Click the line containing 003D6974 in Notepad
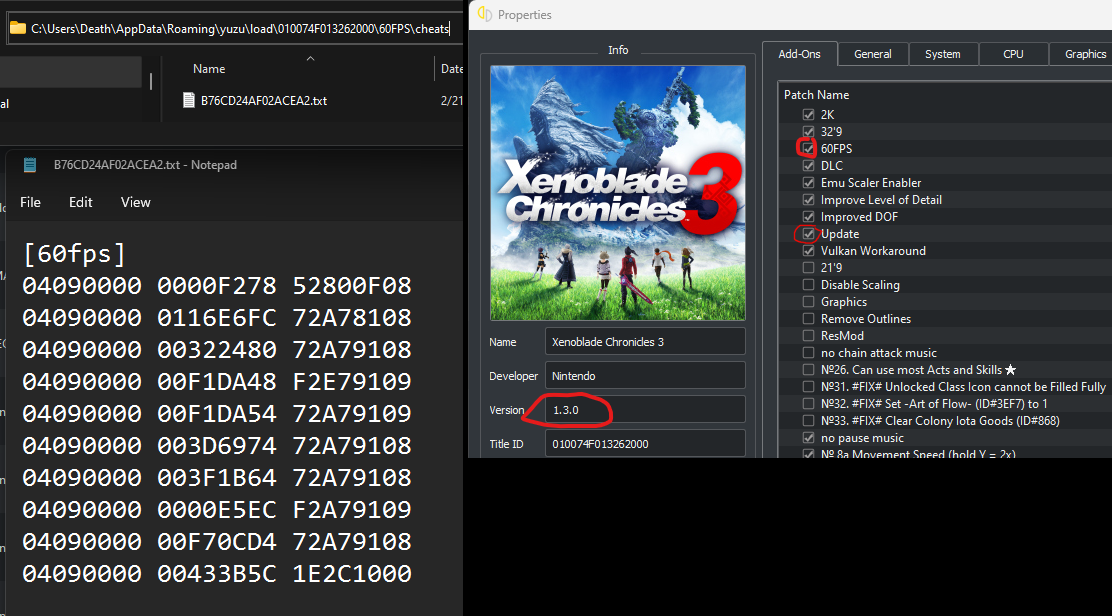This screenshot has height=616, width=1112. [x=217, y=445]
